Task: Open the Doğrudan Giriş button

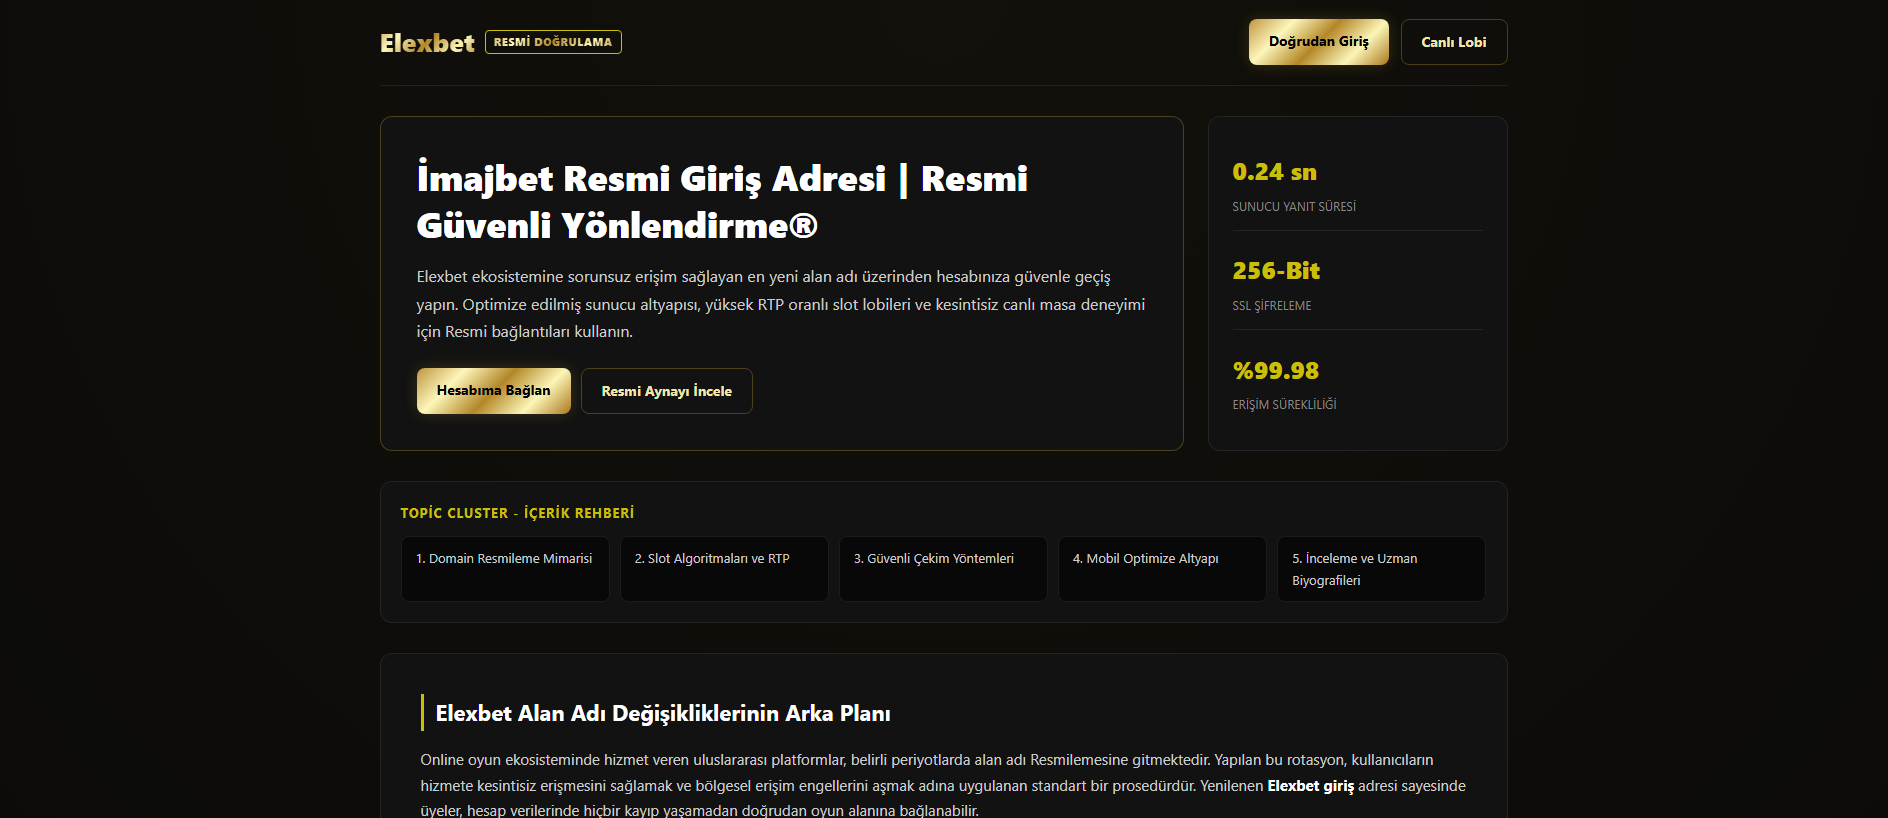Action: coord(1318,42)
